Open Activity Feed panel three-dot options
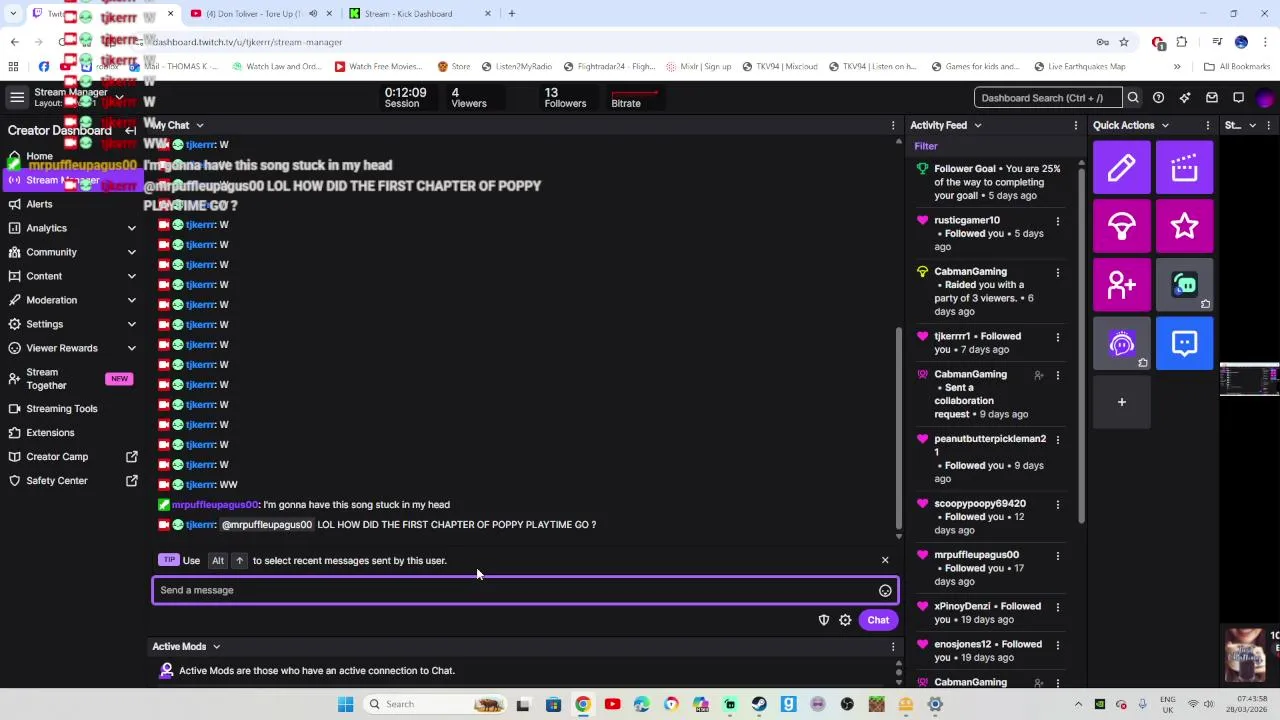 (1076, 126)
